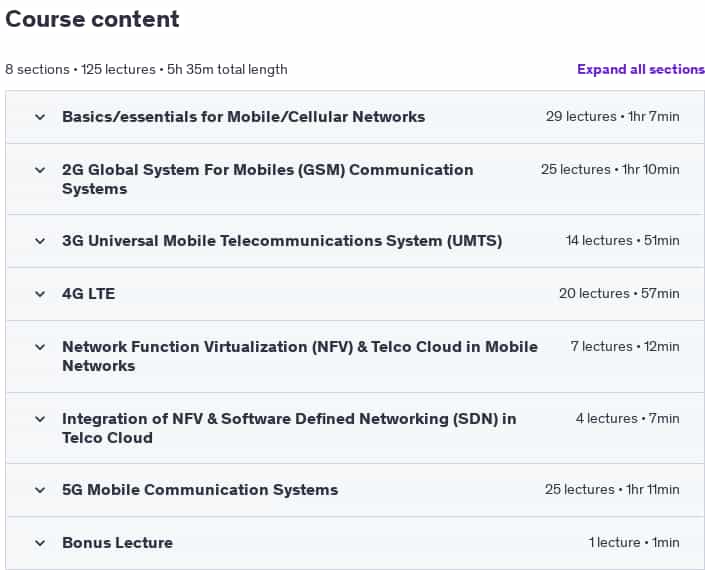Open the NFV & Telco Cloud chevron
705x570 pixels.
tap(40, 347)
